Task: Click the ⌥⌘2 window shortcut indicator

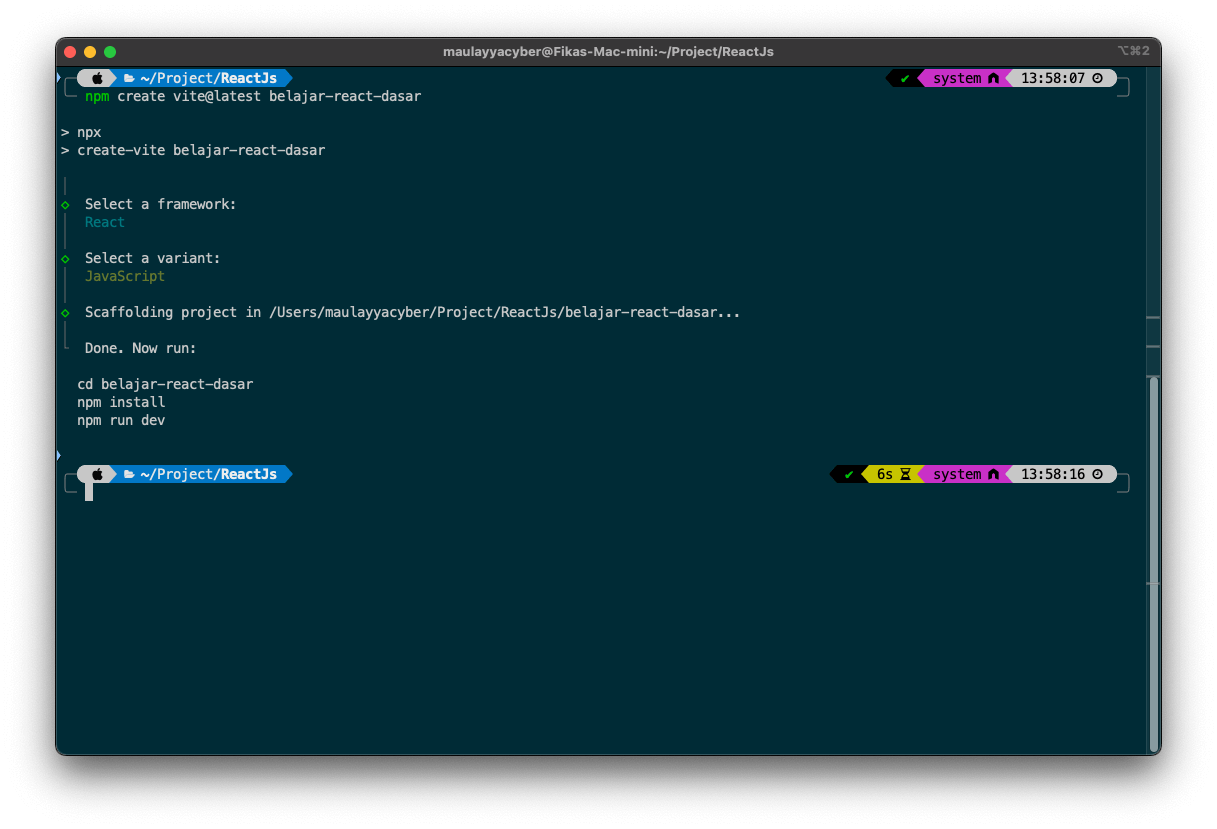Action: tap(1133, 51)
